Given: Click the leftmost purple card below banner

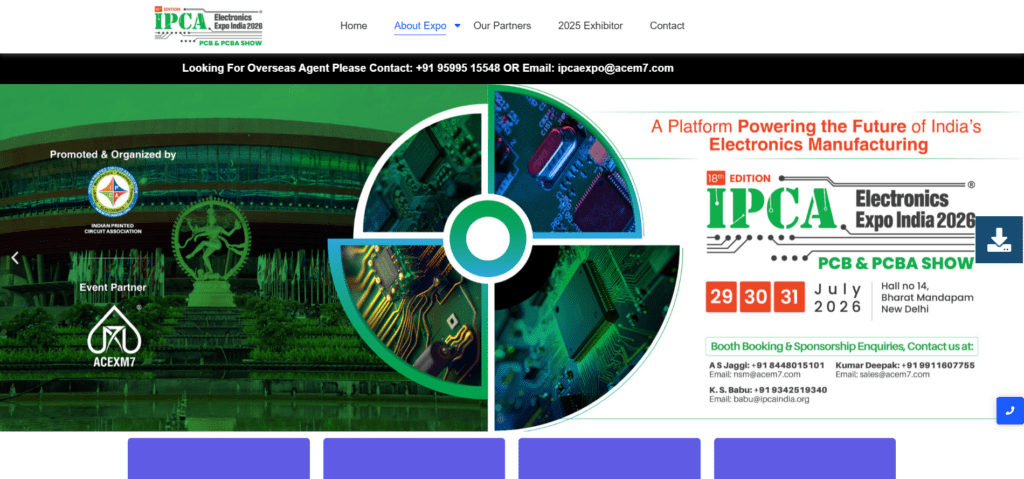Looking at the screenshot, I should (218, 458).
